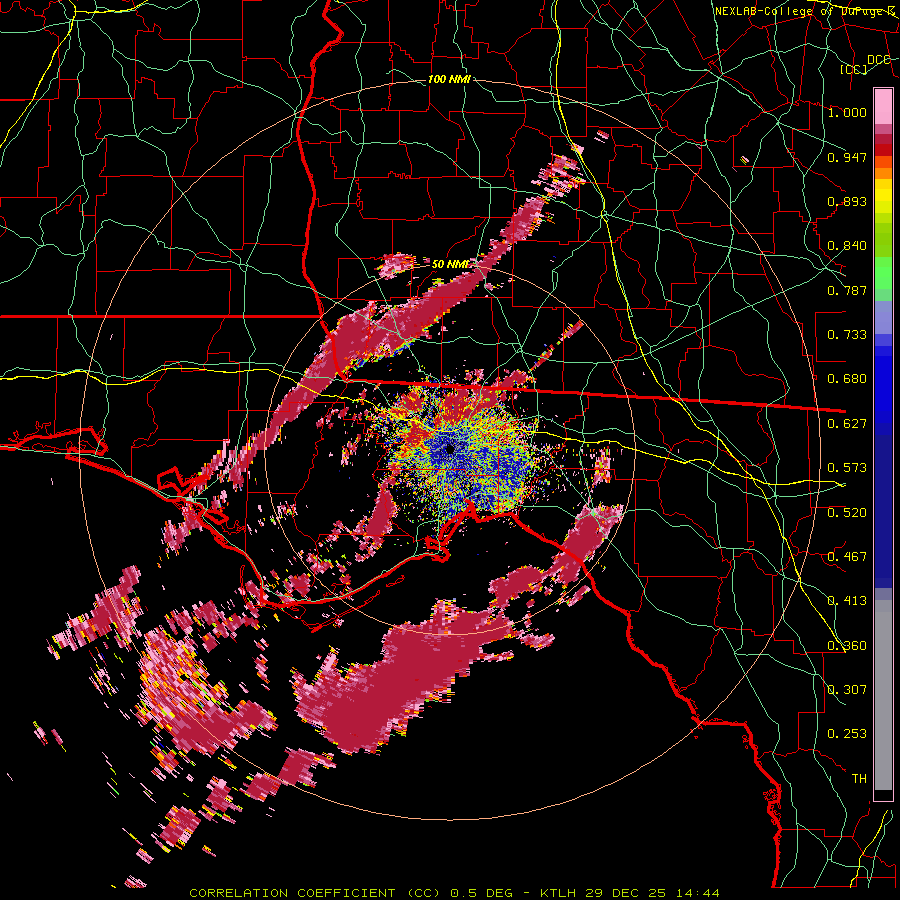Click the 0.787 colorbar value
The image size is (900, 900).
tap(847, 290)
